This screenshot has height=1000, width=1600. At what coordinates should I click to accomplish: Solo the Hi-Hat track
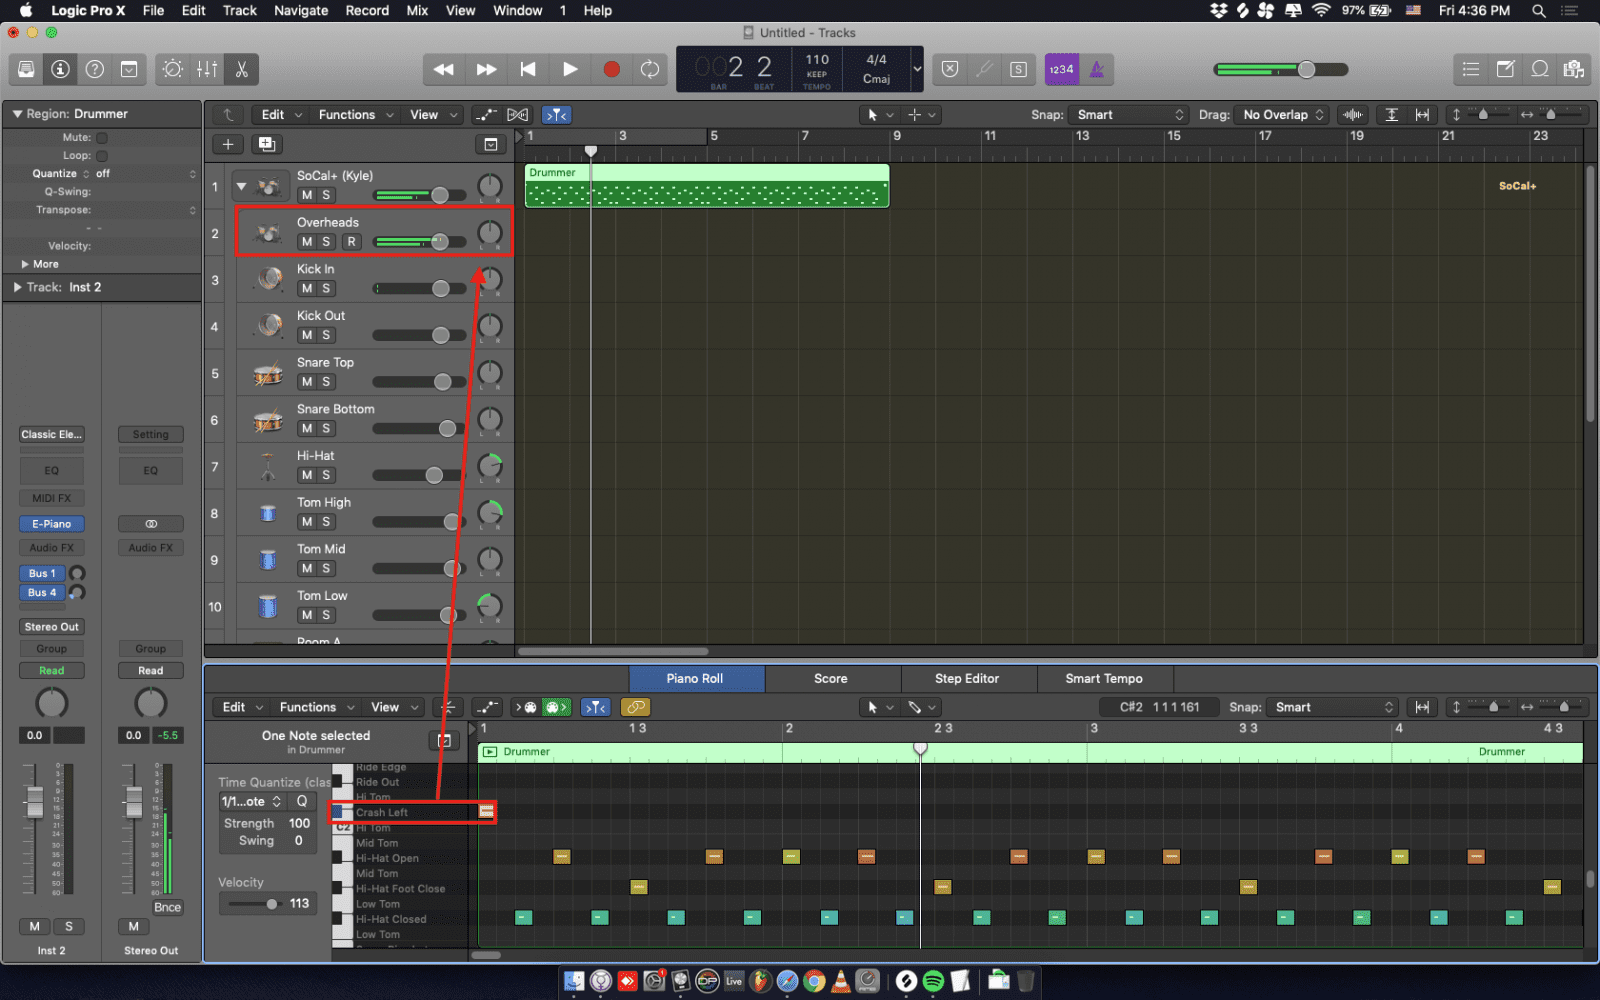coord(326,475)
